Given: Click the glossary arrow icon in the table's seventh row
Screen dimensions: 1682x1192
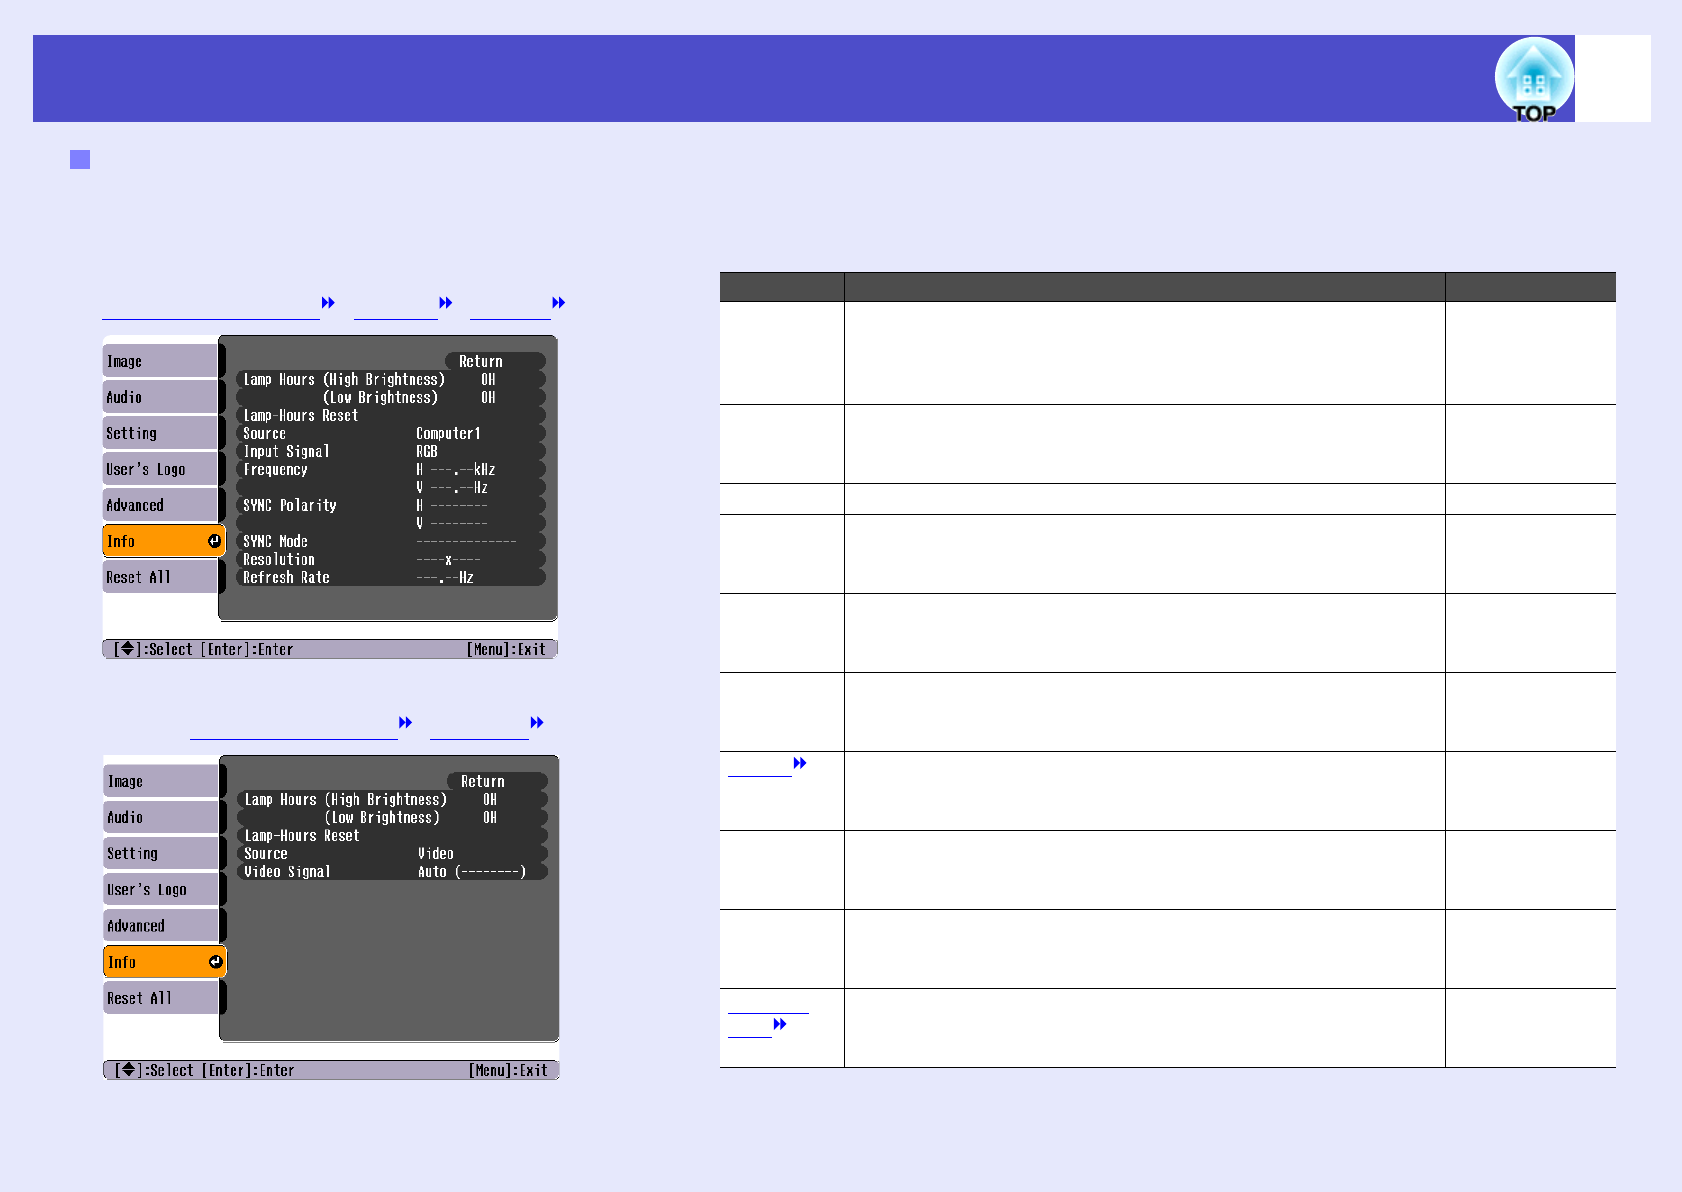Looking at the screenshot, I should click(x=800, y=763).
